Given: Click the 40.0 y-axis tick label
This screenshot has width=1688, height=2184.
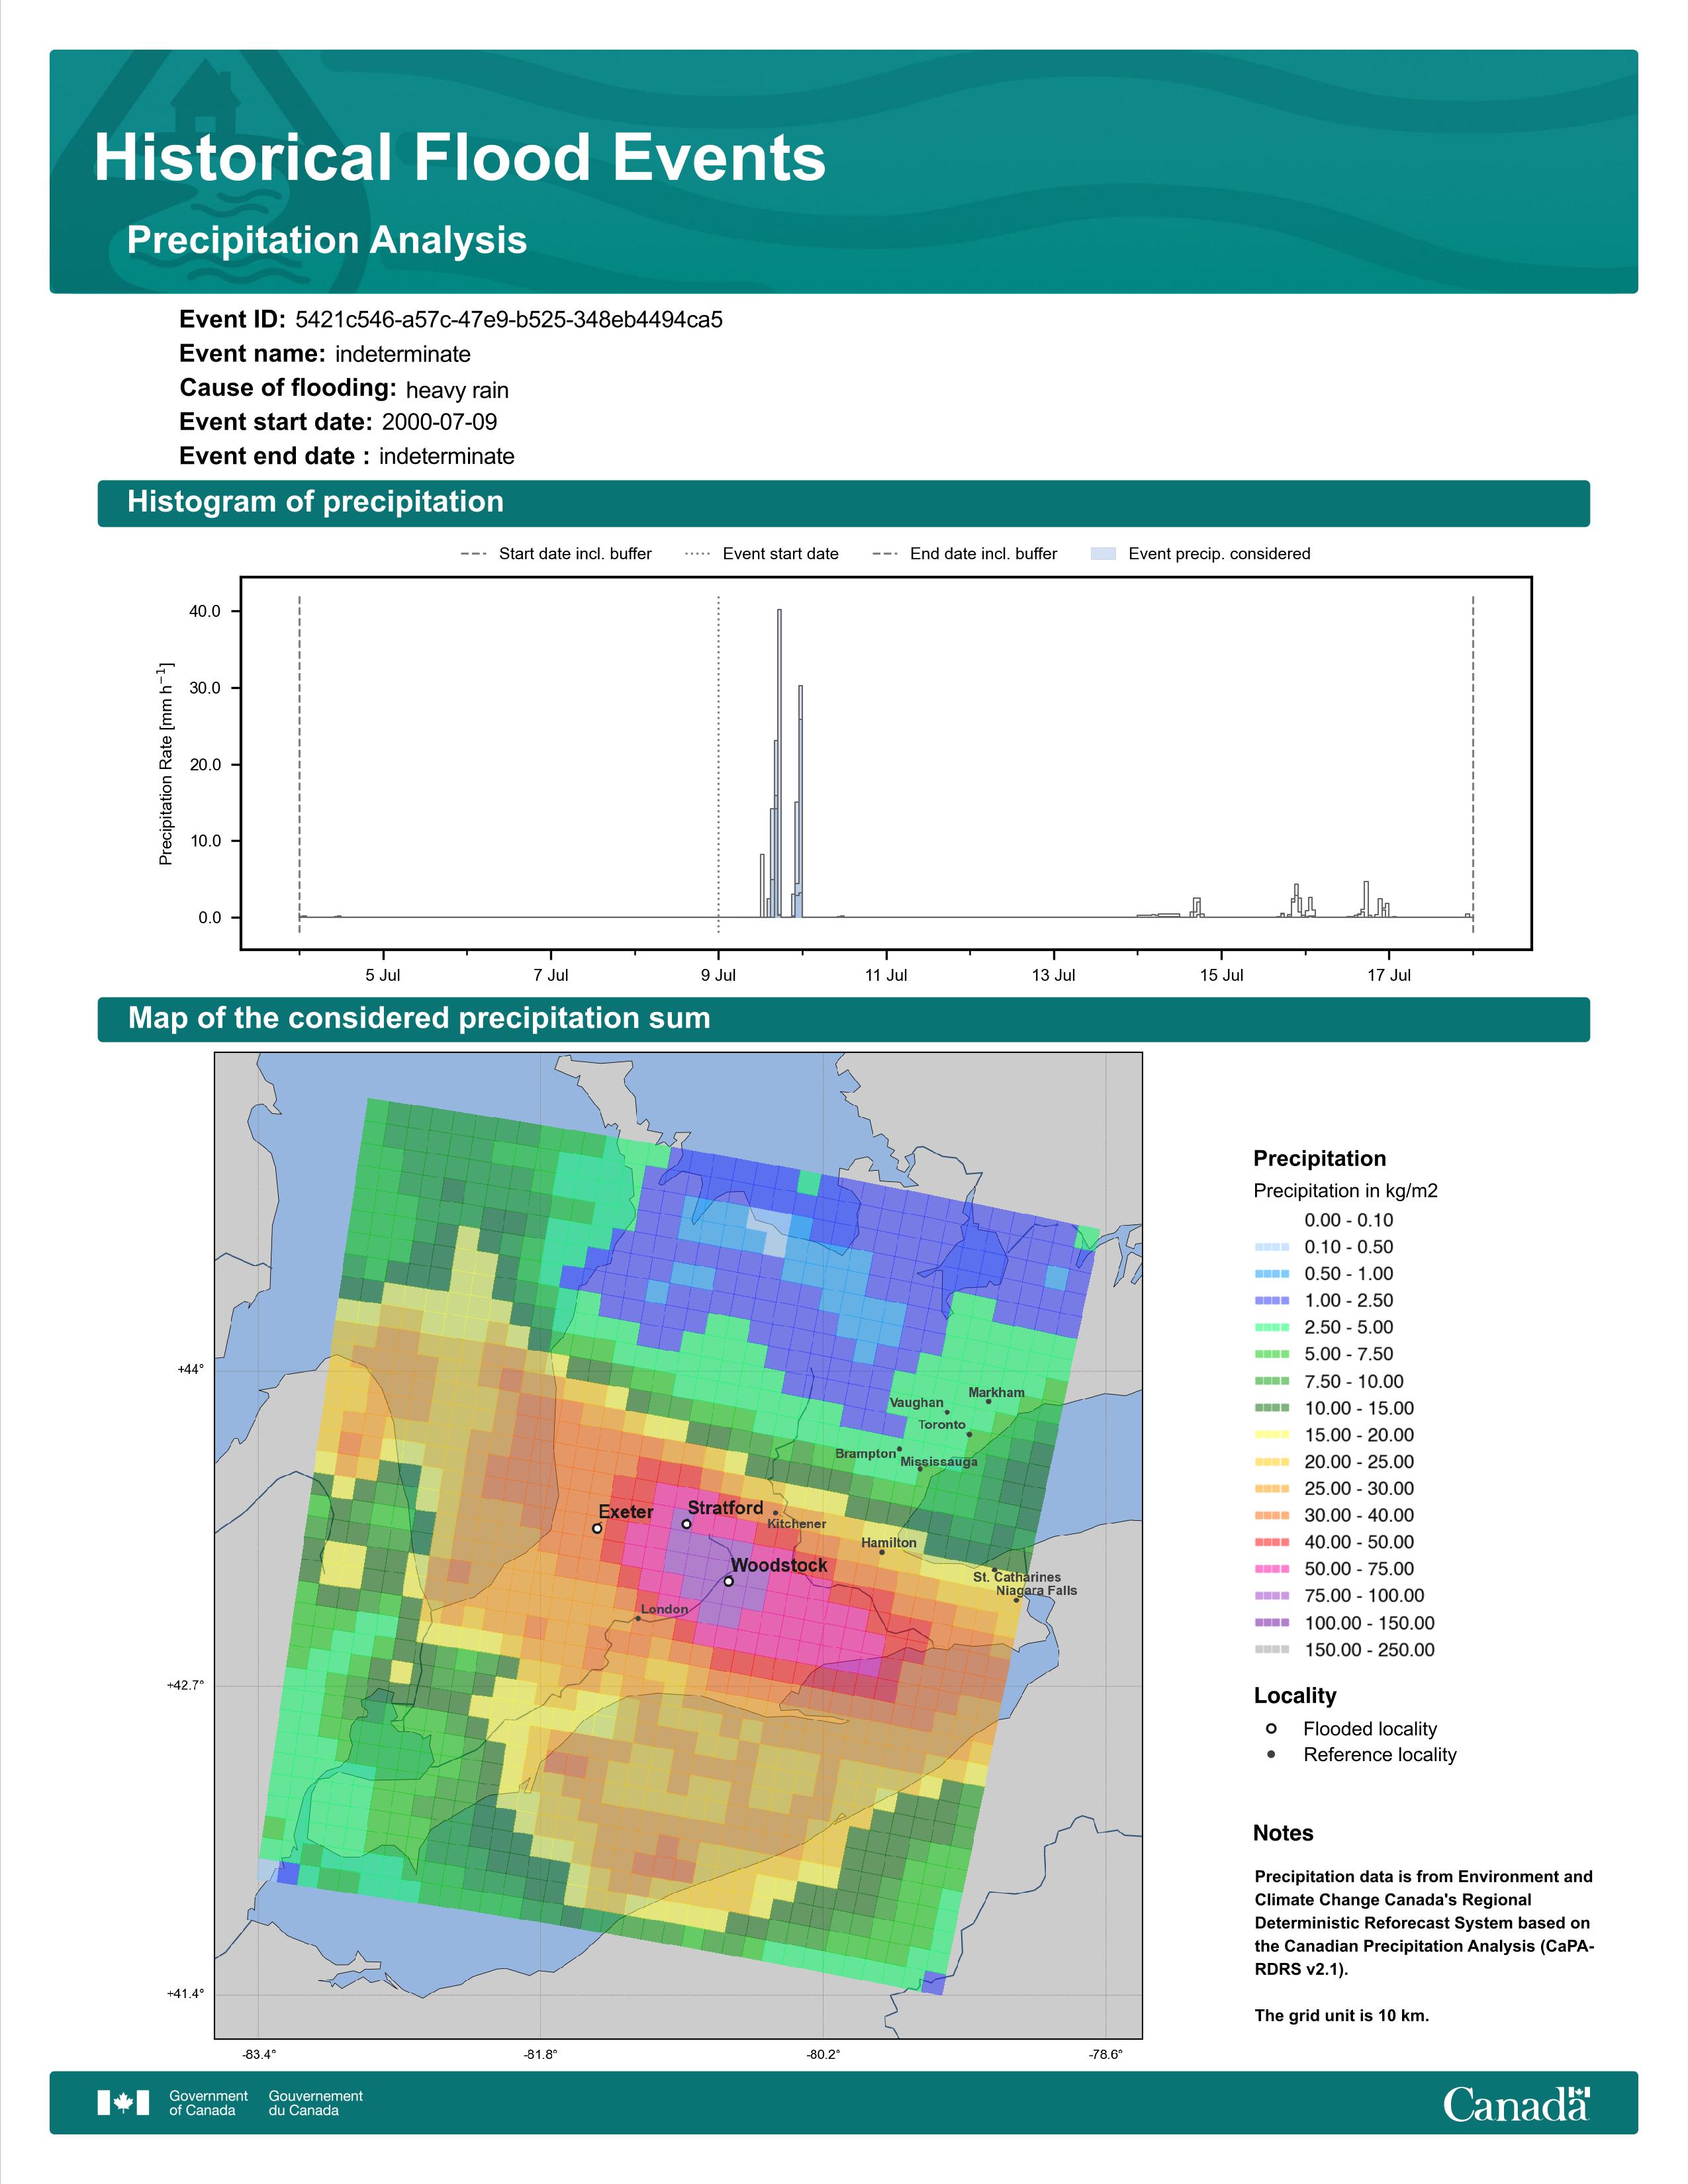Looking at the screenshot, I should [206, 611].
